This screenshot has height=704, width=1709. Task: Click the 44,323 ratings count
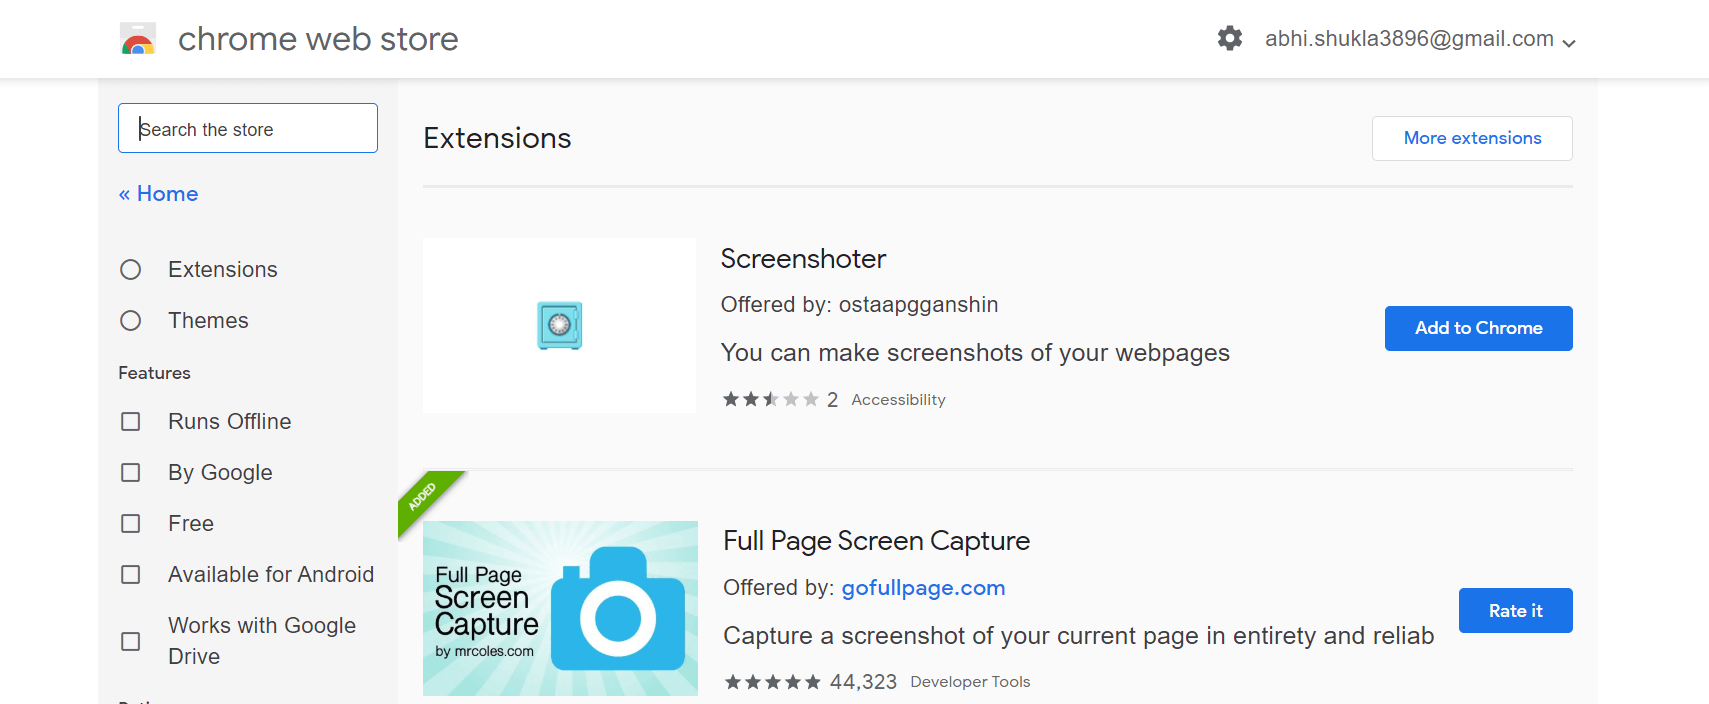(863, 682)
